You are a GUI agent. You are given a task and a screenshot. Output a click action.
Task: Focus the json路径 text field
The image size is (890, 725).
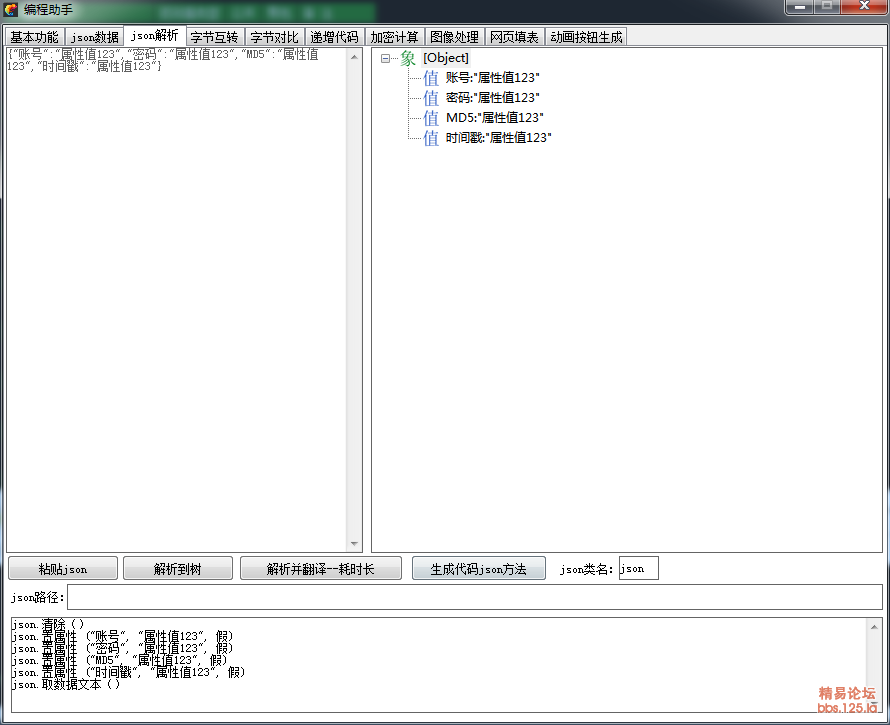point(474,597)
